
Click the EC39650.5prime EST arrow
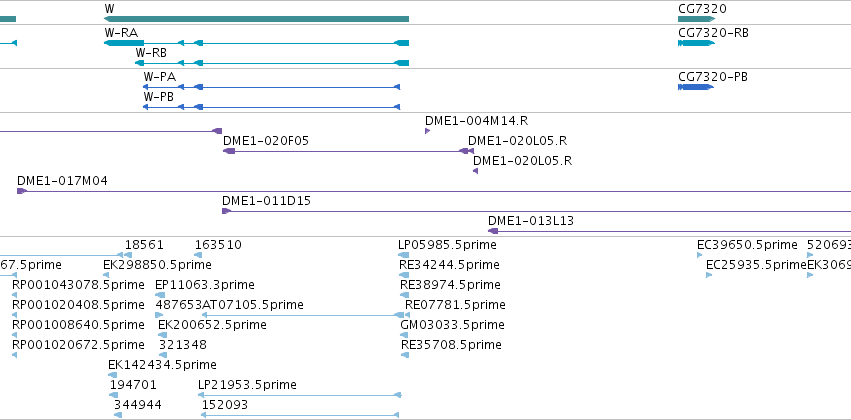click(700, 255)
